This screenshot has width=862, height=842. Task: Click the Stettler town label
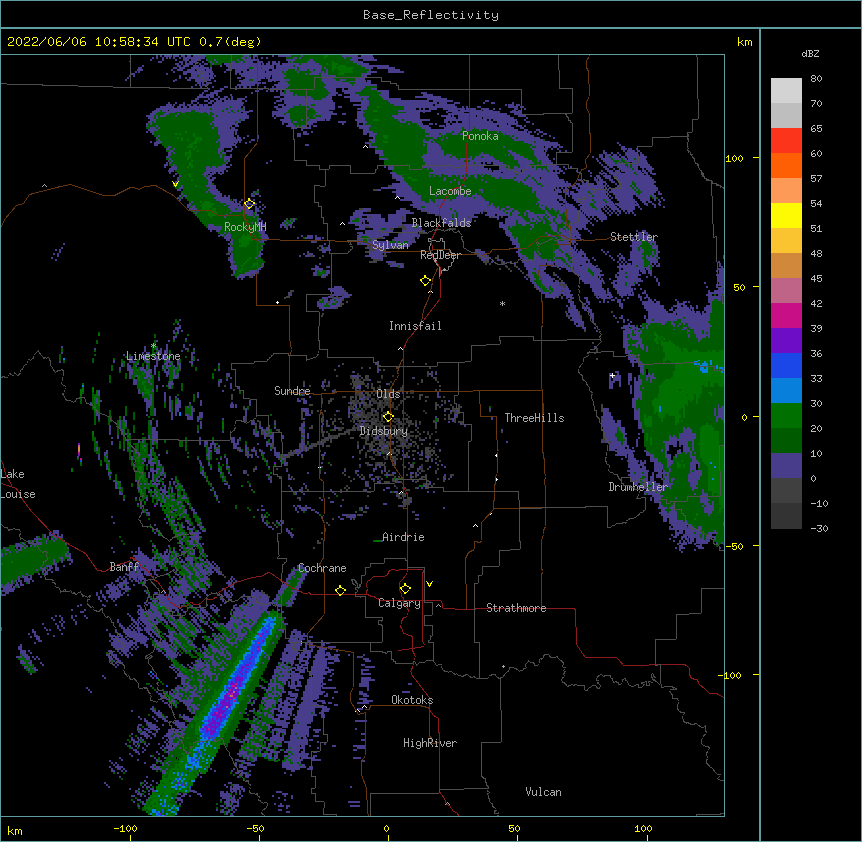tap(633, 237)
